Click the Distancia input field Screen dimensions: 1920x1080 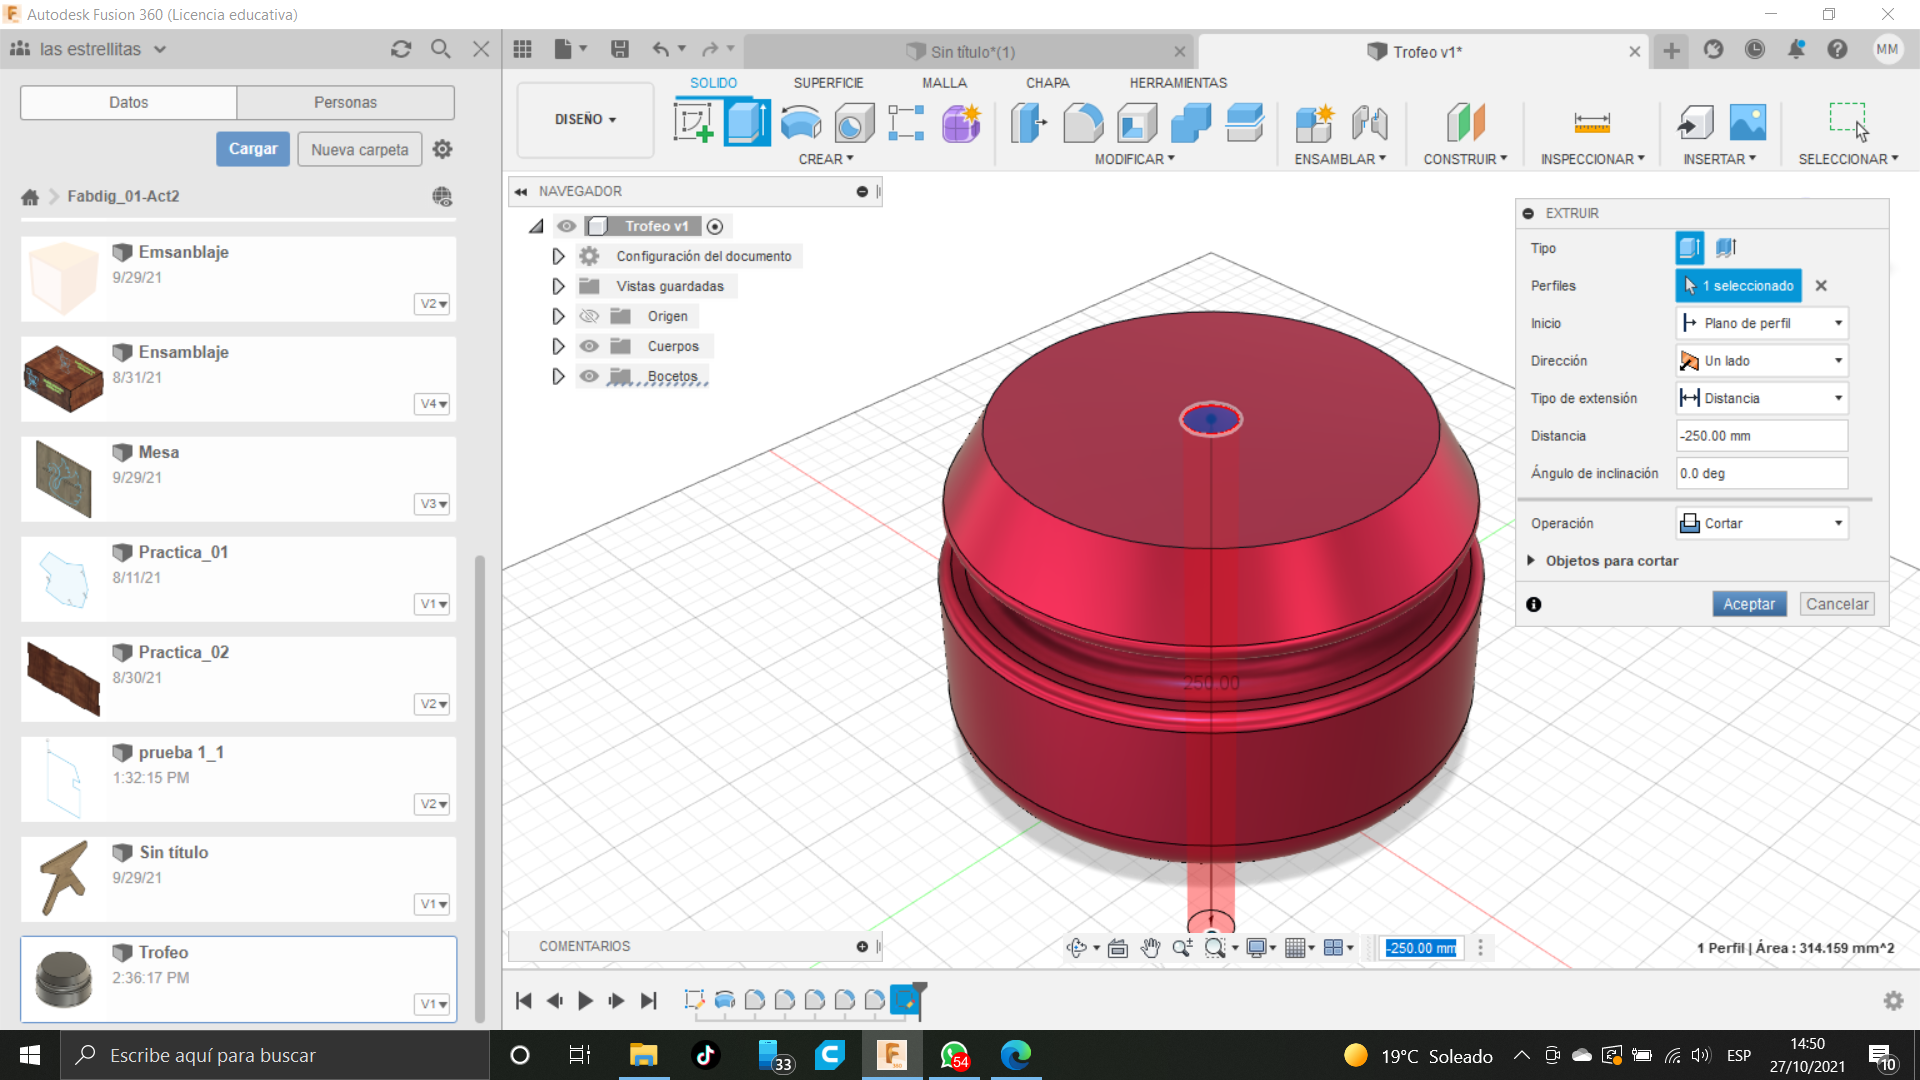point(1760,436)
